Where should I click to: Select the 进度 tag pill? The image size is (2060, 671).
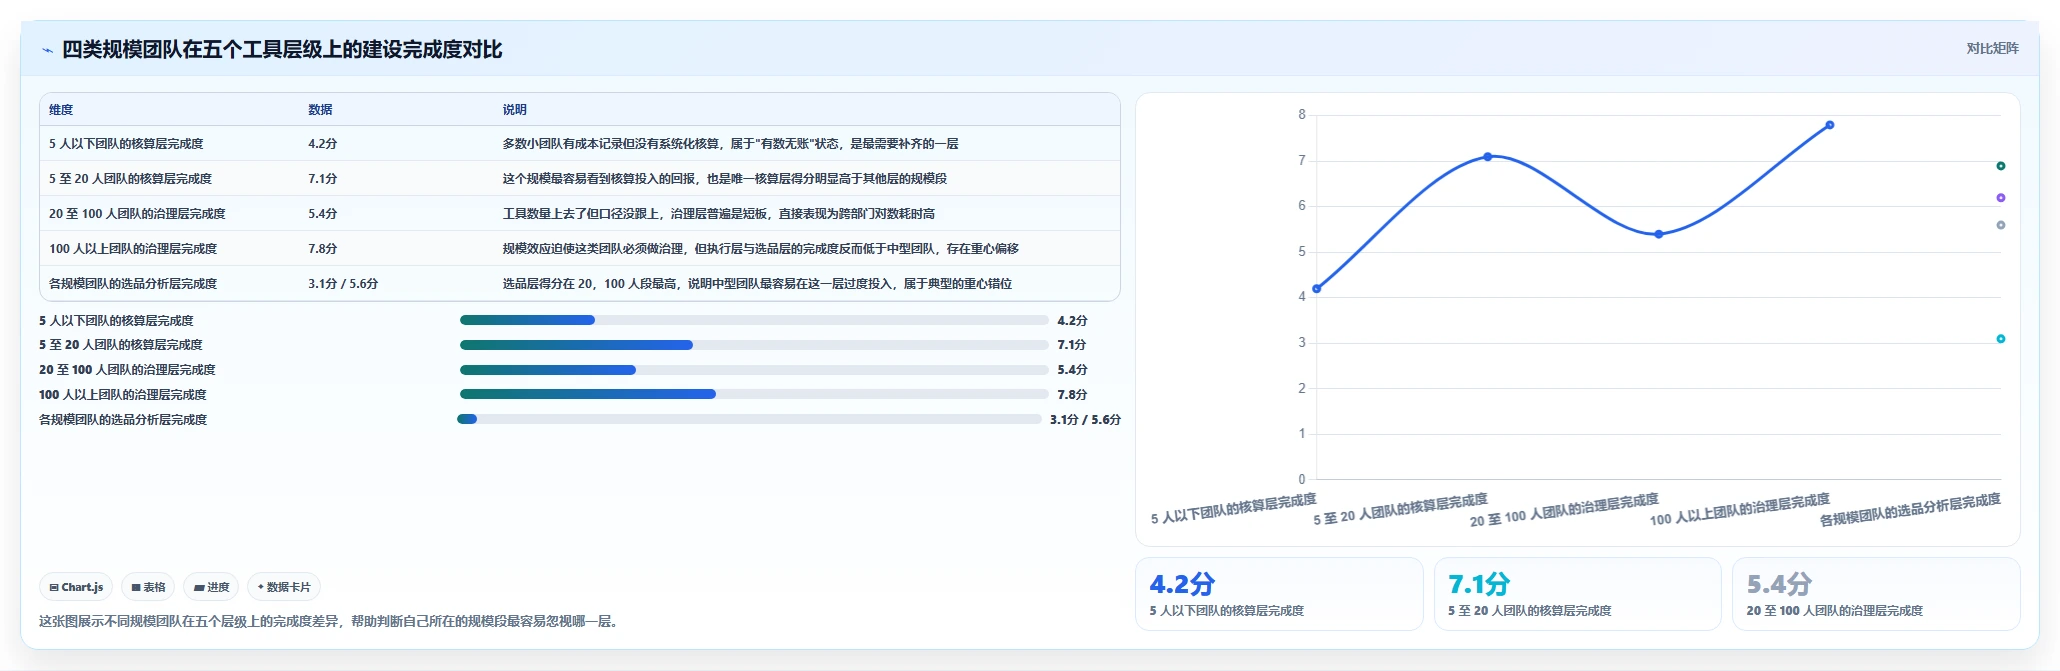[212, 587]
